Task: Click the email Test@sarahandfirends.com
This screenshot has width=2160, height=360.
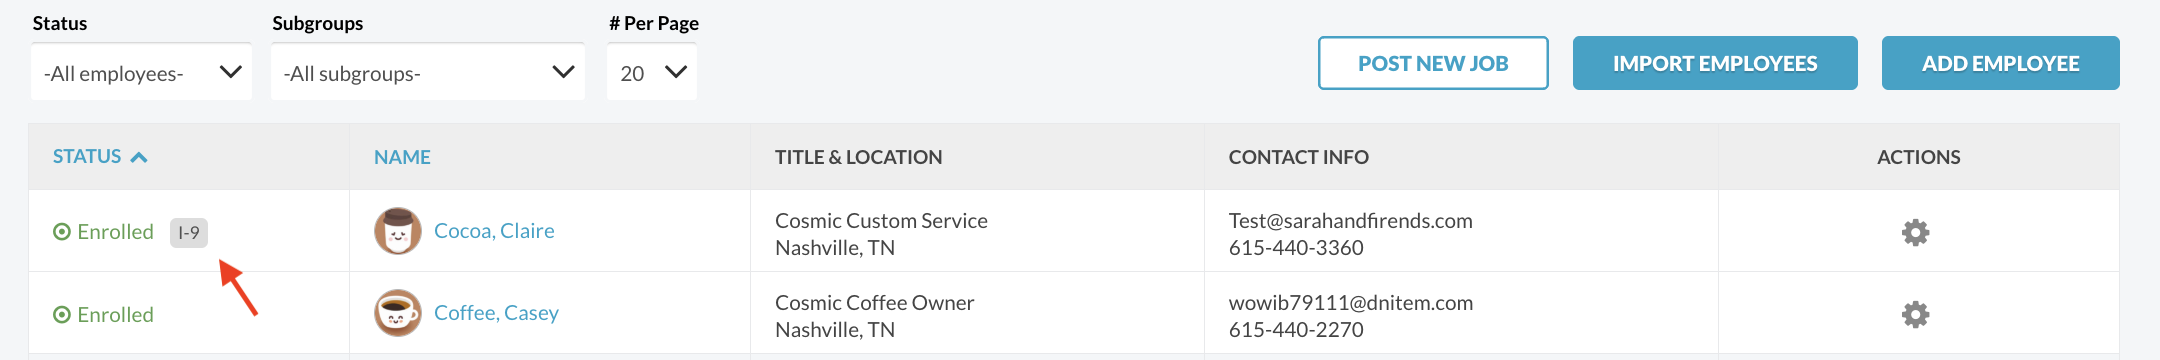Action: click(1351, 221)
